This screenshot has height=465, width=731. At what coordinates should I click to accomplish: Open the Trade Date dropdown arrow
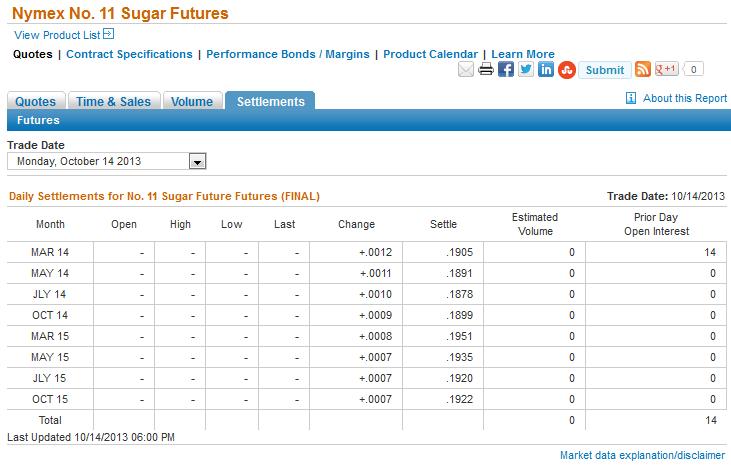[197, 161]
